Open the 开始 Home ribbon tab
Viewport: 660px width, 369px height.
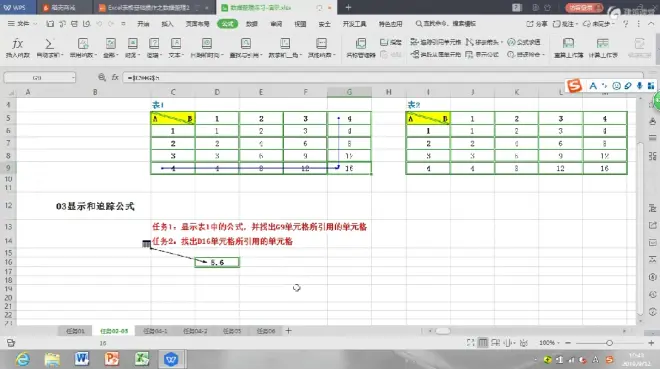point(143,24)
